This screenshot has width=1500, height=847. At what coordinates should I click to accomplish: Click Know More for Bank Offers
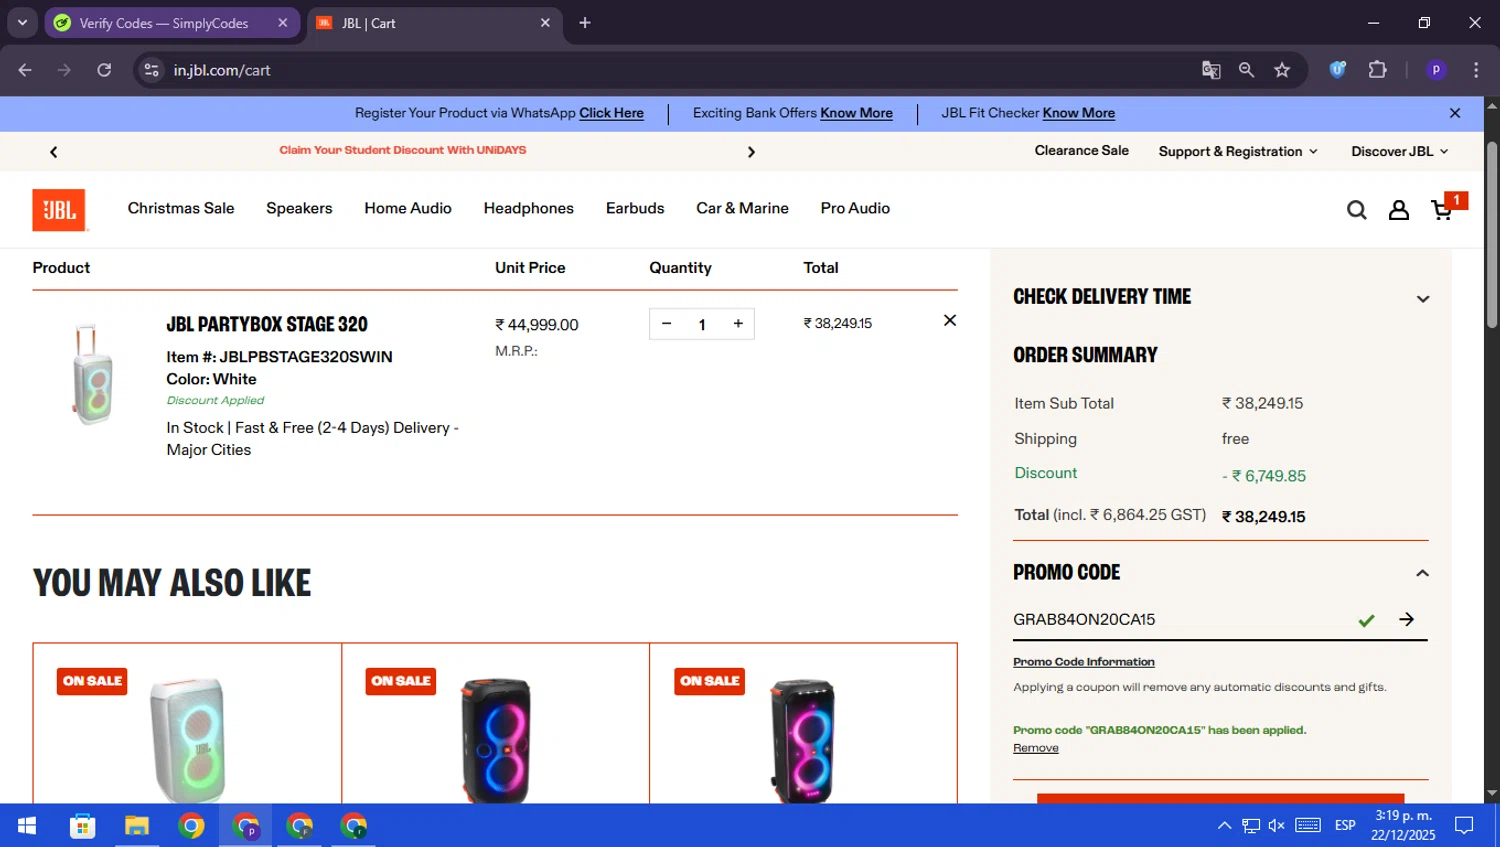(856, 113)
